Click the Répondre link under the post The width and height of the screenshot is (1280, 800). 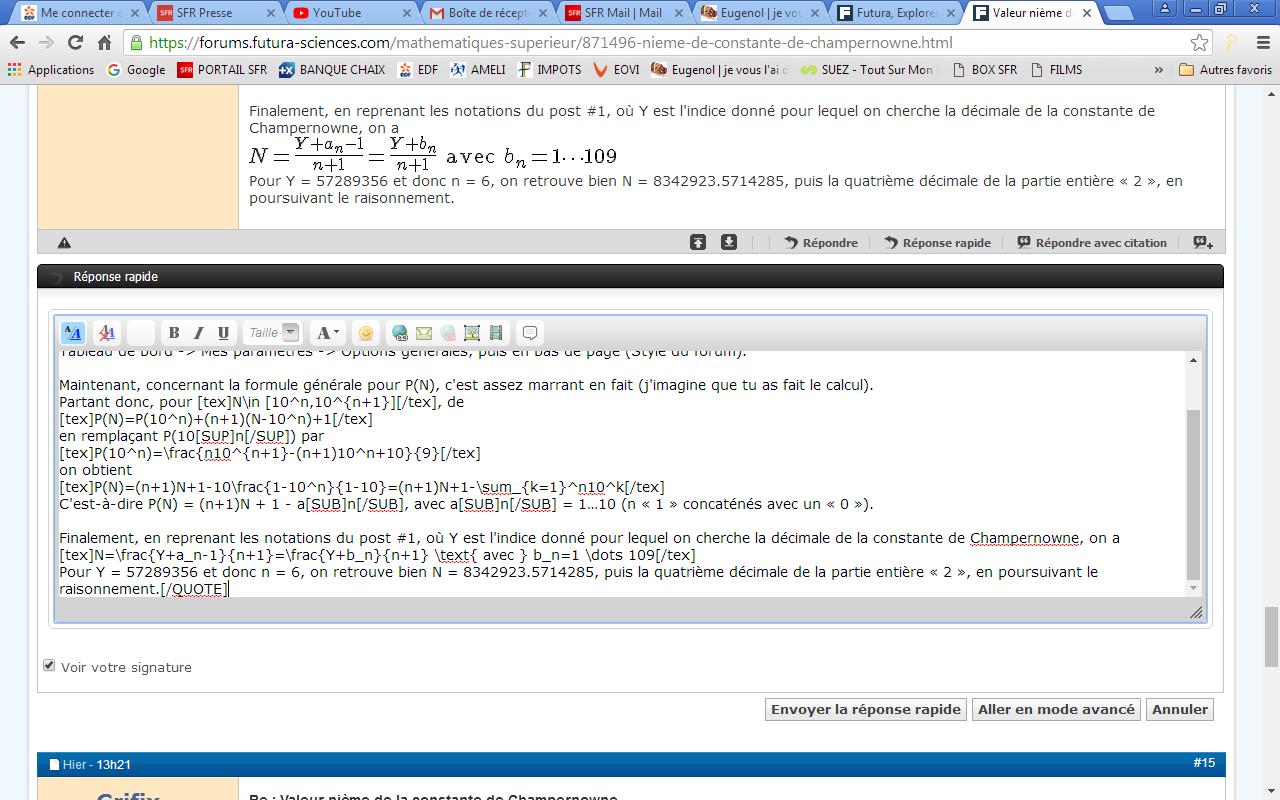pos(821,242)
